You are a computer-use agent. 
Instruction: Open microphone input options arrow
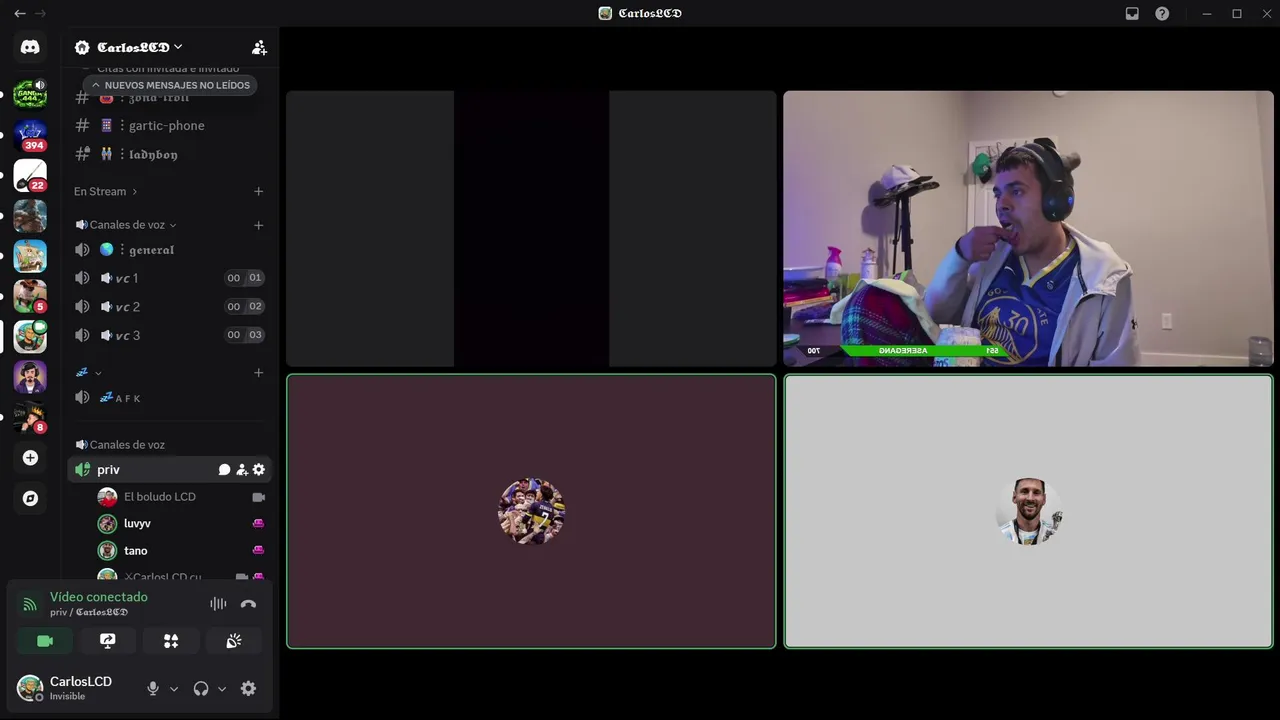coord(174,689)
